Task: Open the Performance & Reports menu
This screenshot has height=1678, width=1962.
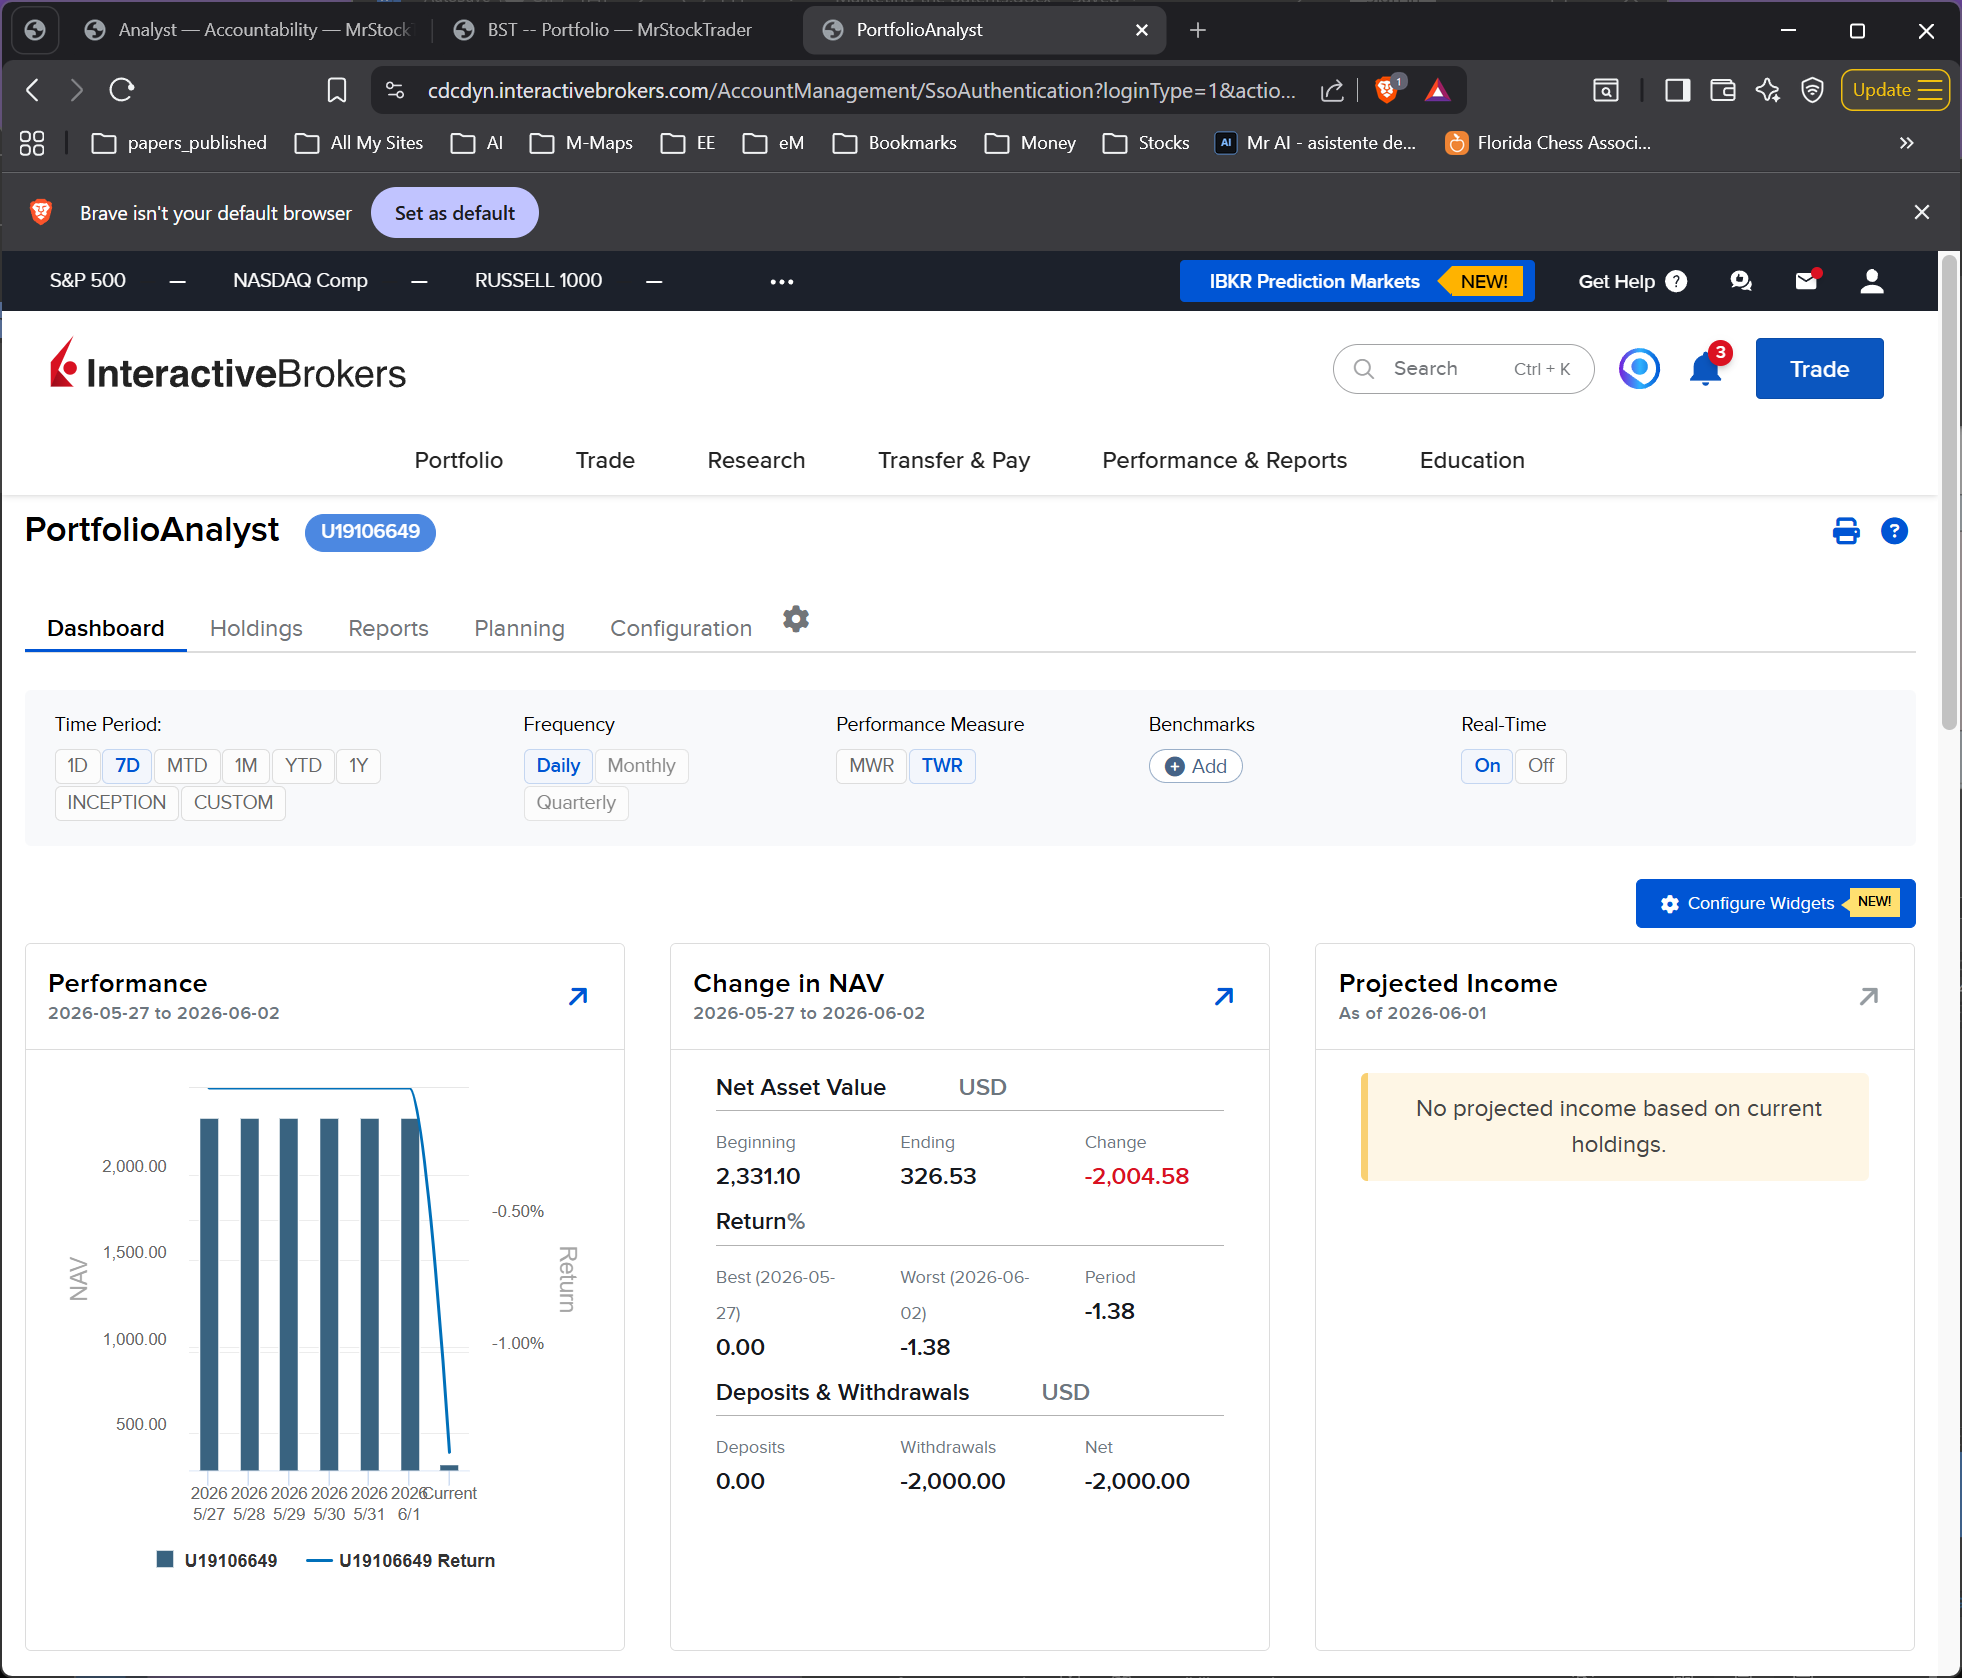Action: [1224, 460]
